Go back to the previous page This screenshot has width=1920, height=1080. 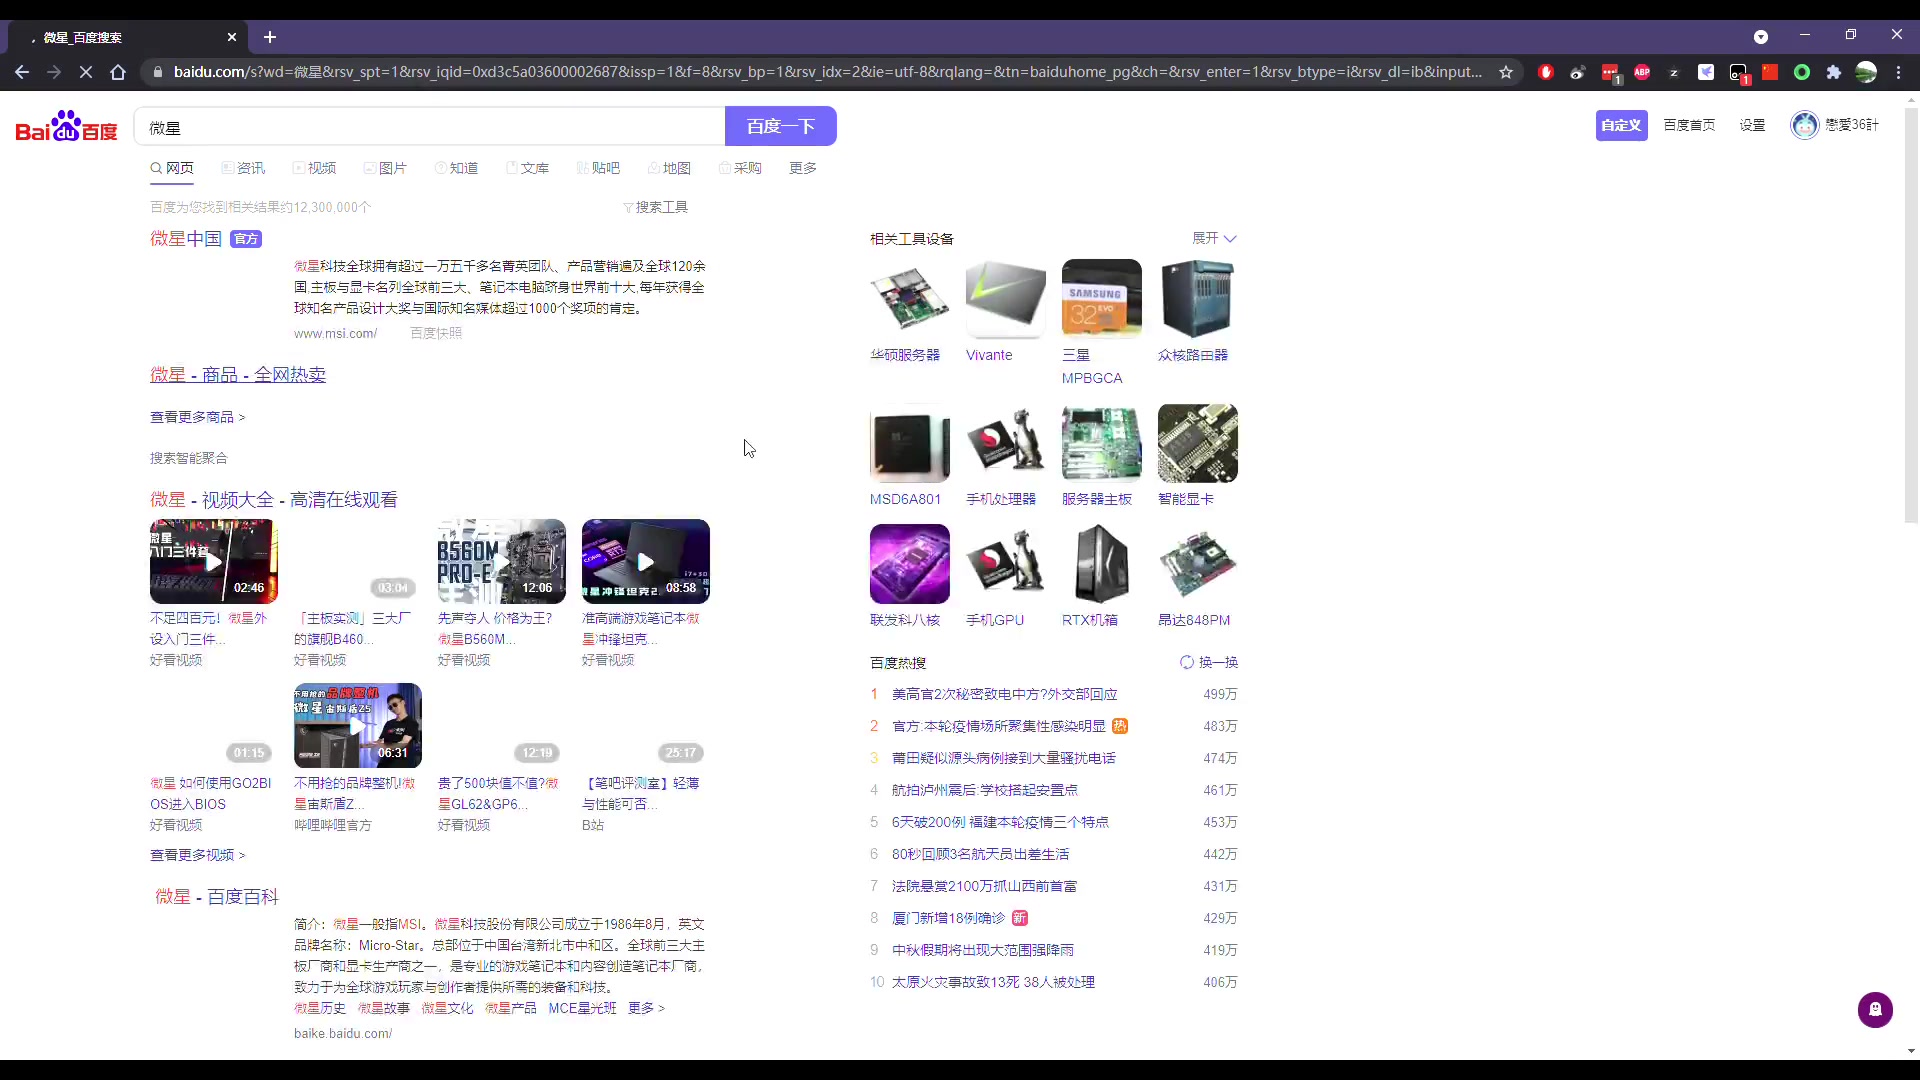click(x=22, y=72)
